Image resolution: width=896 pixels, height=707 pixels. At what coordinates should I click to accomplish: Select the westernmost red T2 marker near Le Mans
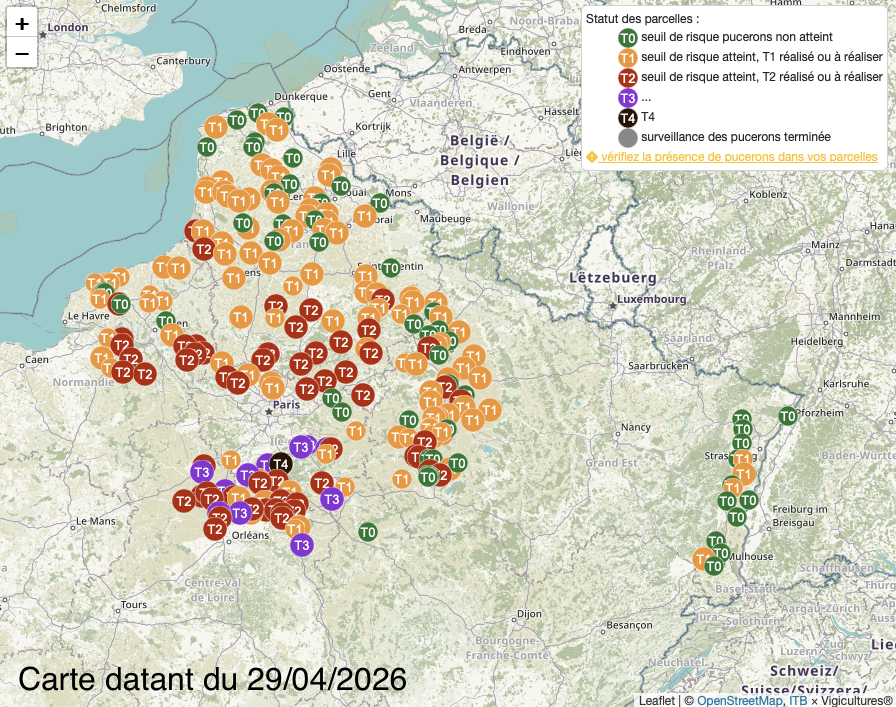184,501
